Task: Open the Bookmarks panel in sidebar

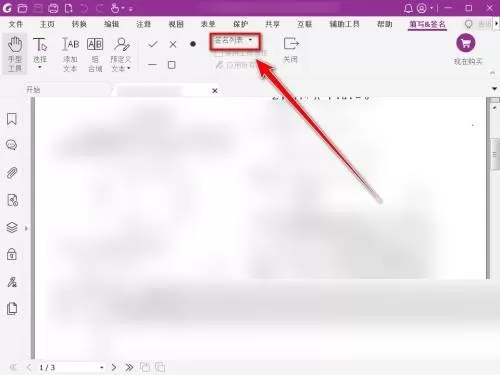Action: 12,119
